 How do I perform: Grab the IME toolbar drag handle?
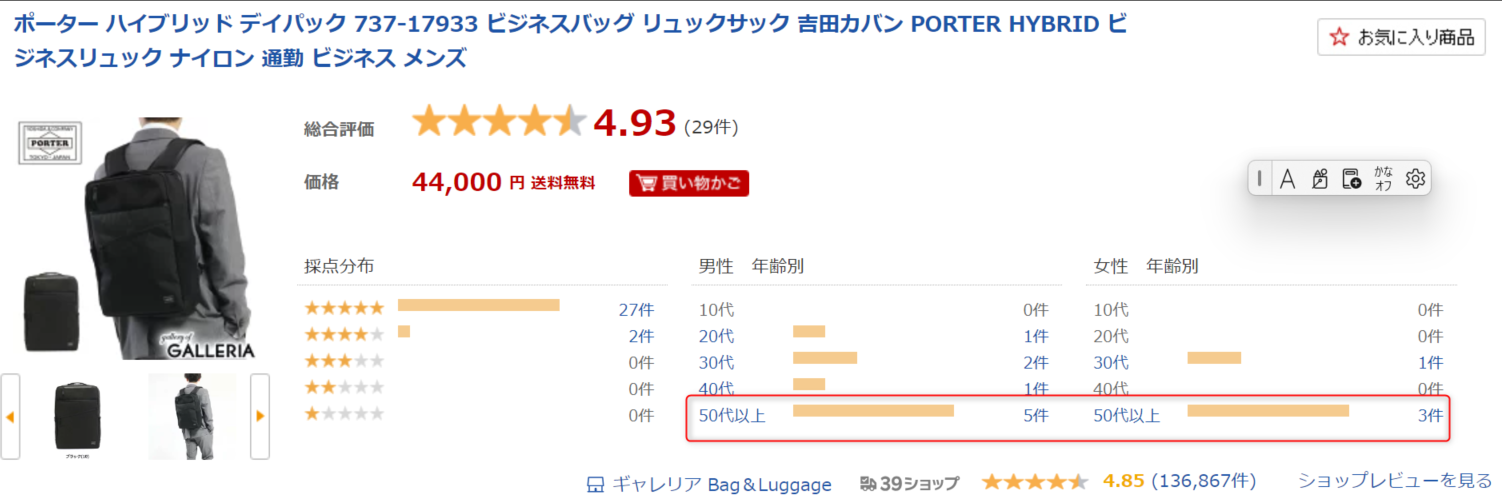coord(1259,179)
